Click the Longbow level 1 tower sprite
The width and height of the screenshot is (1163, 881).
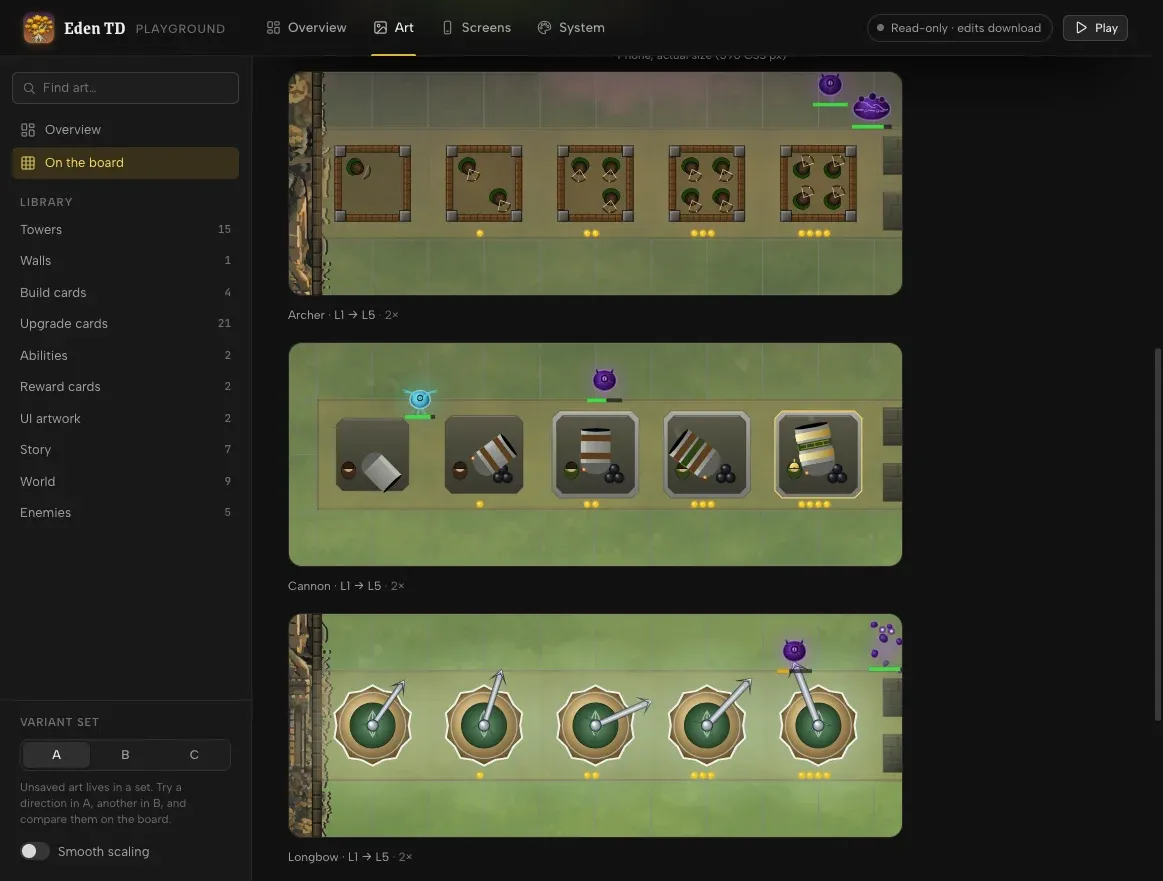tap(372, 725)
